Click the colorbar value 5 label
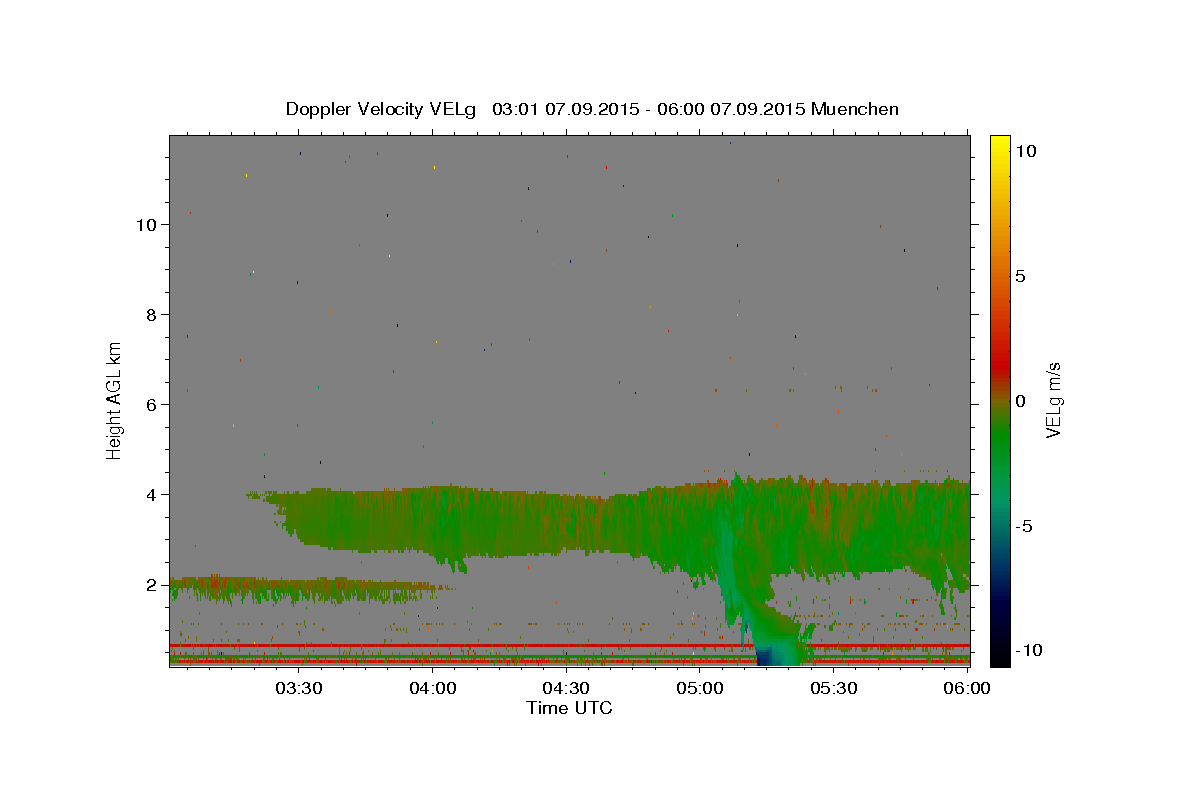This screenshot has height=800, width=1200. 1021,276
